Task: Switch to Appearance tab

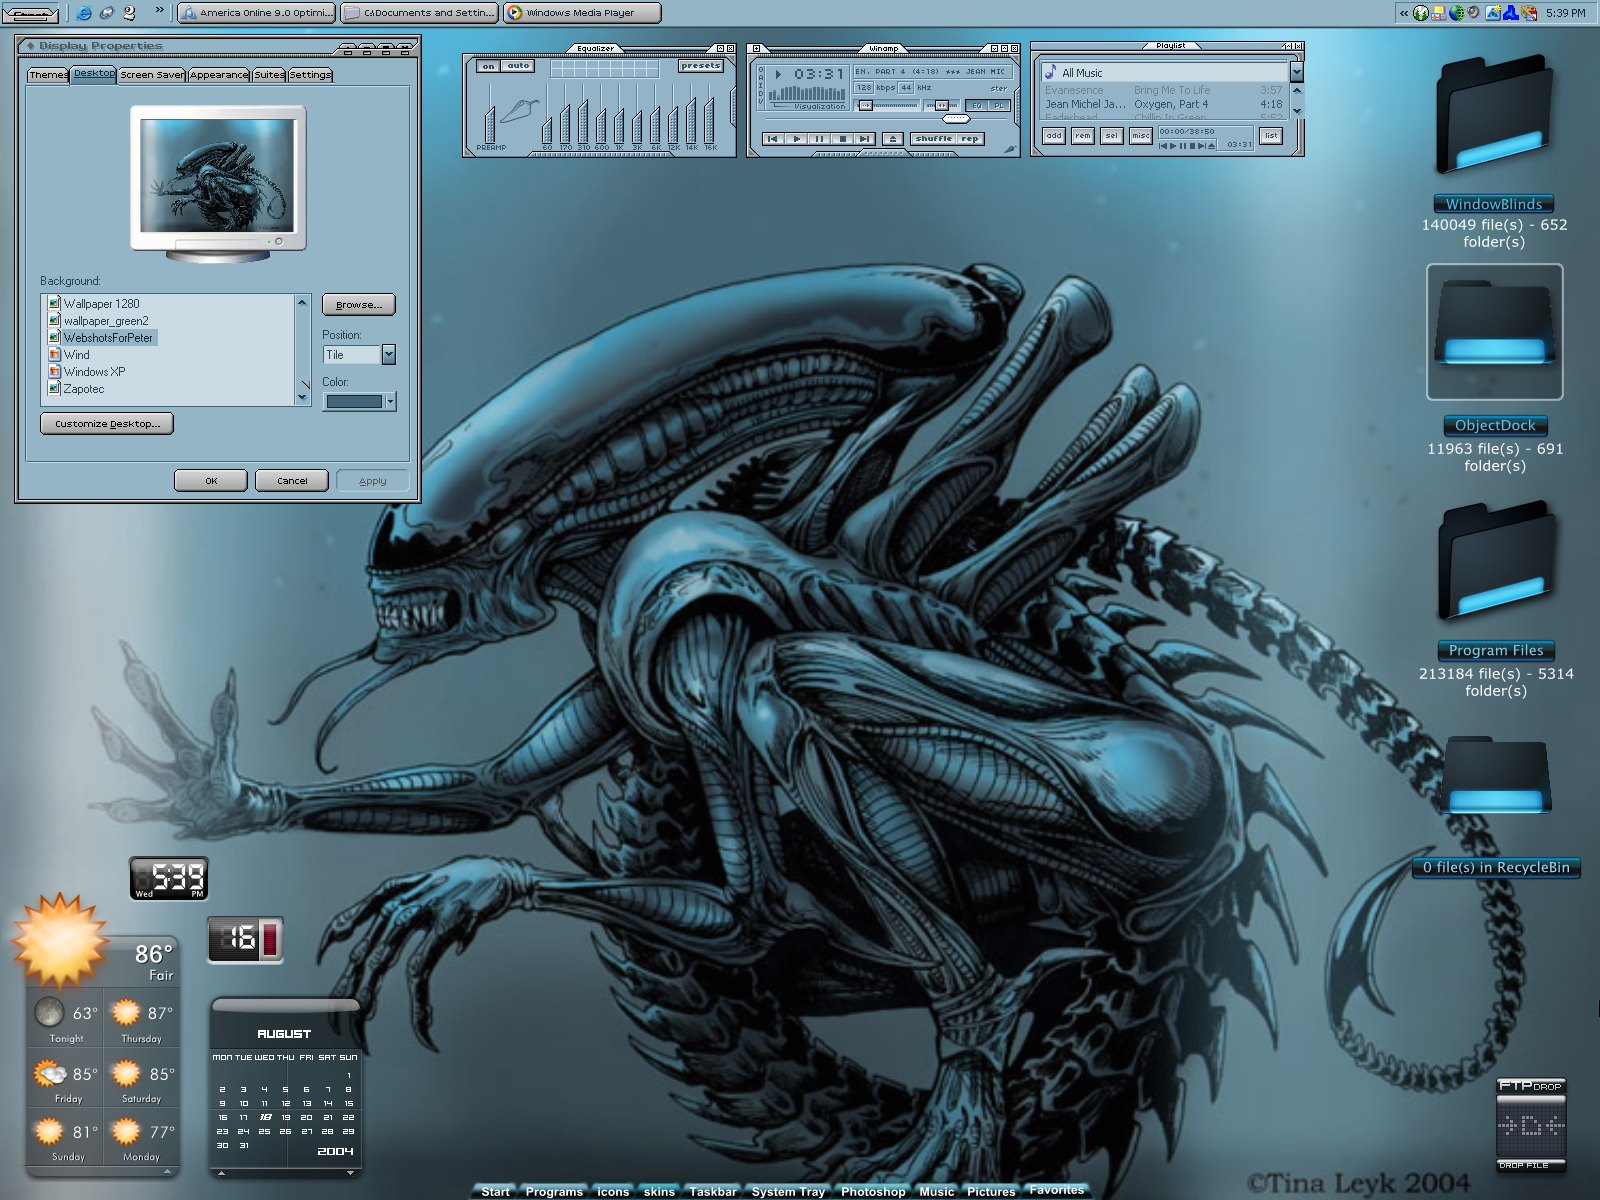Action: 219,75
